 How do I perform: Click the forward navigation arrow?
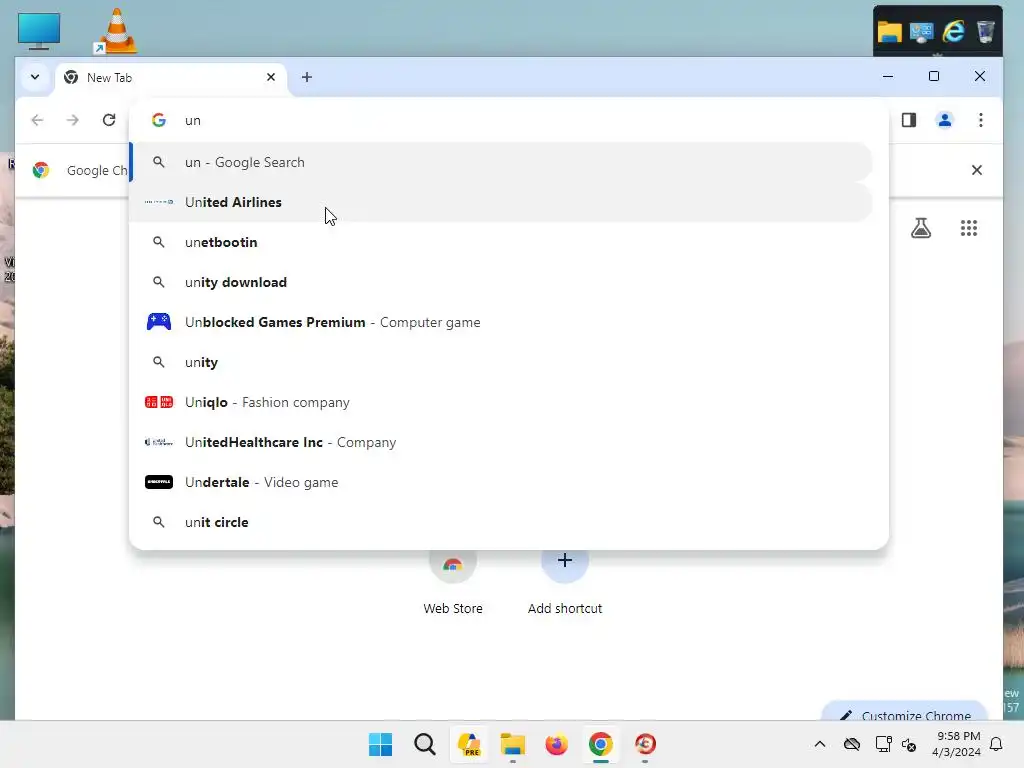pyautogui.click(x=72, y=120)
